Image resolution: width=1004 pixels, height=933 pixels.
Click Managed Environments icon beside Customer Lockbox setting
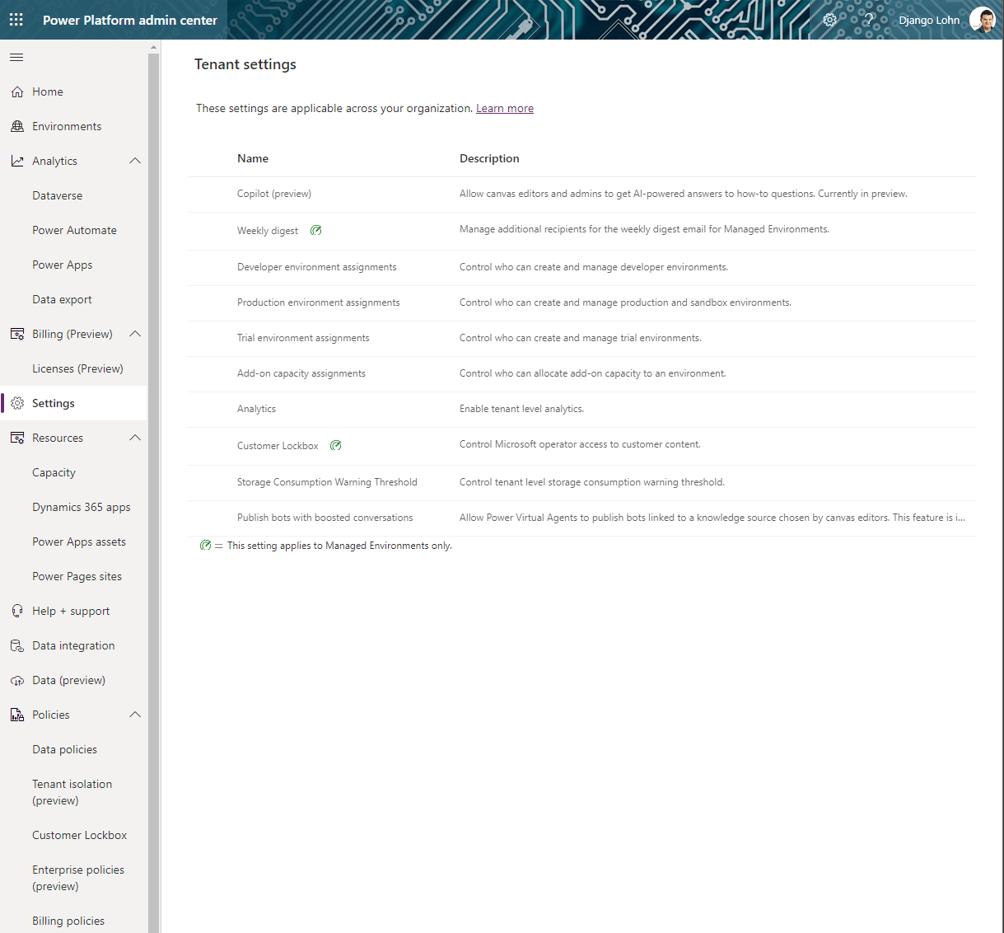[x=336, y=445]
